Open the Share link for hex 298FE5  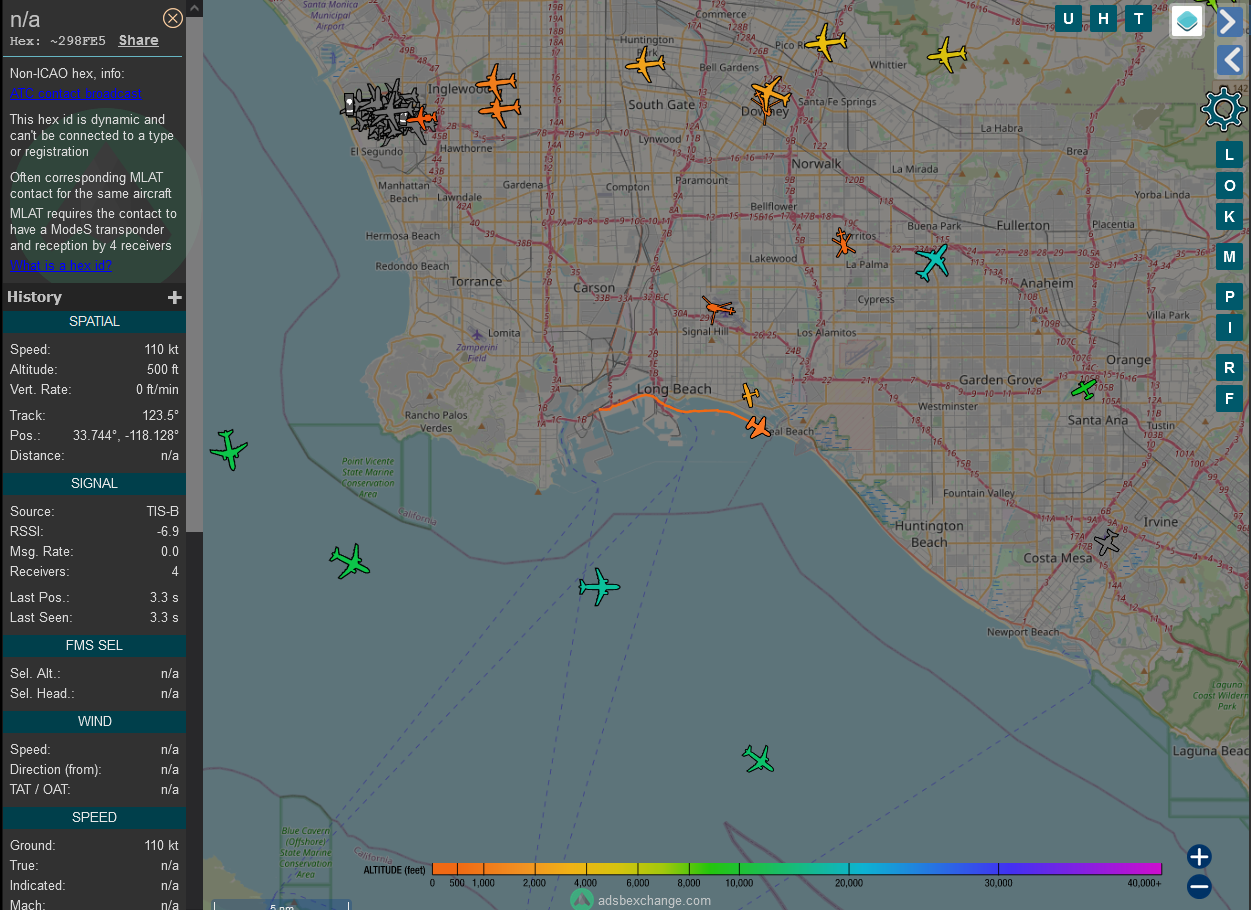[138, 41]
